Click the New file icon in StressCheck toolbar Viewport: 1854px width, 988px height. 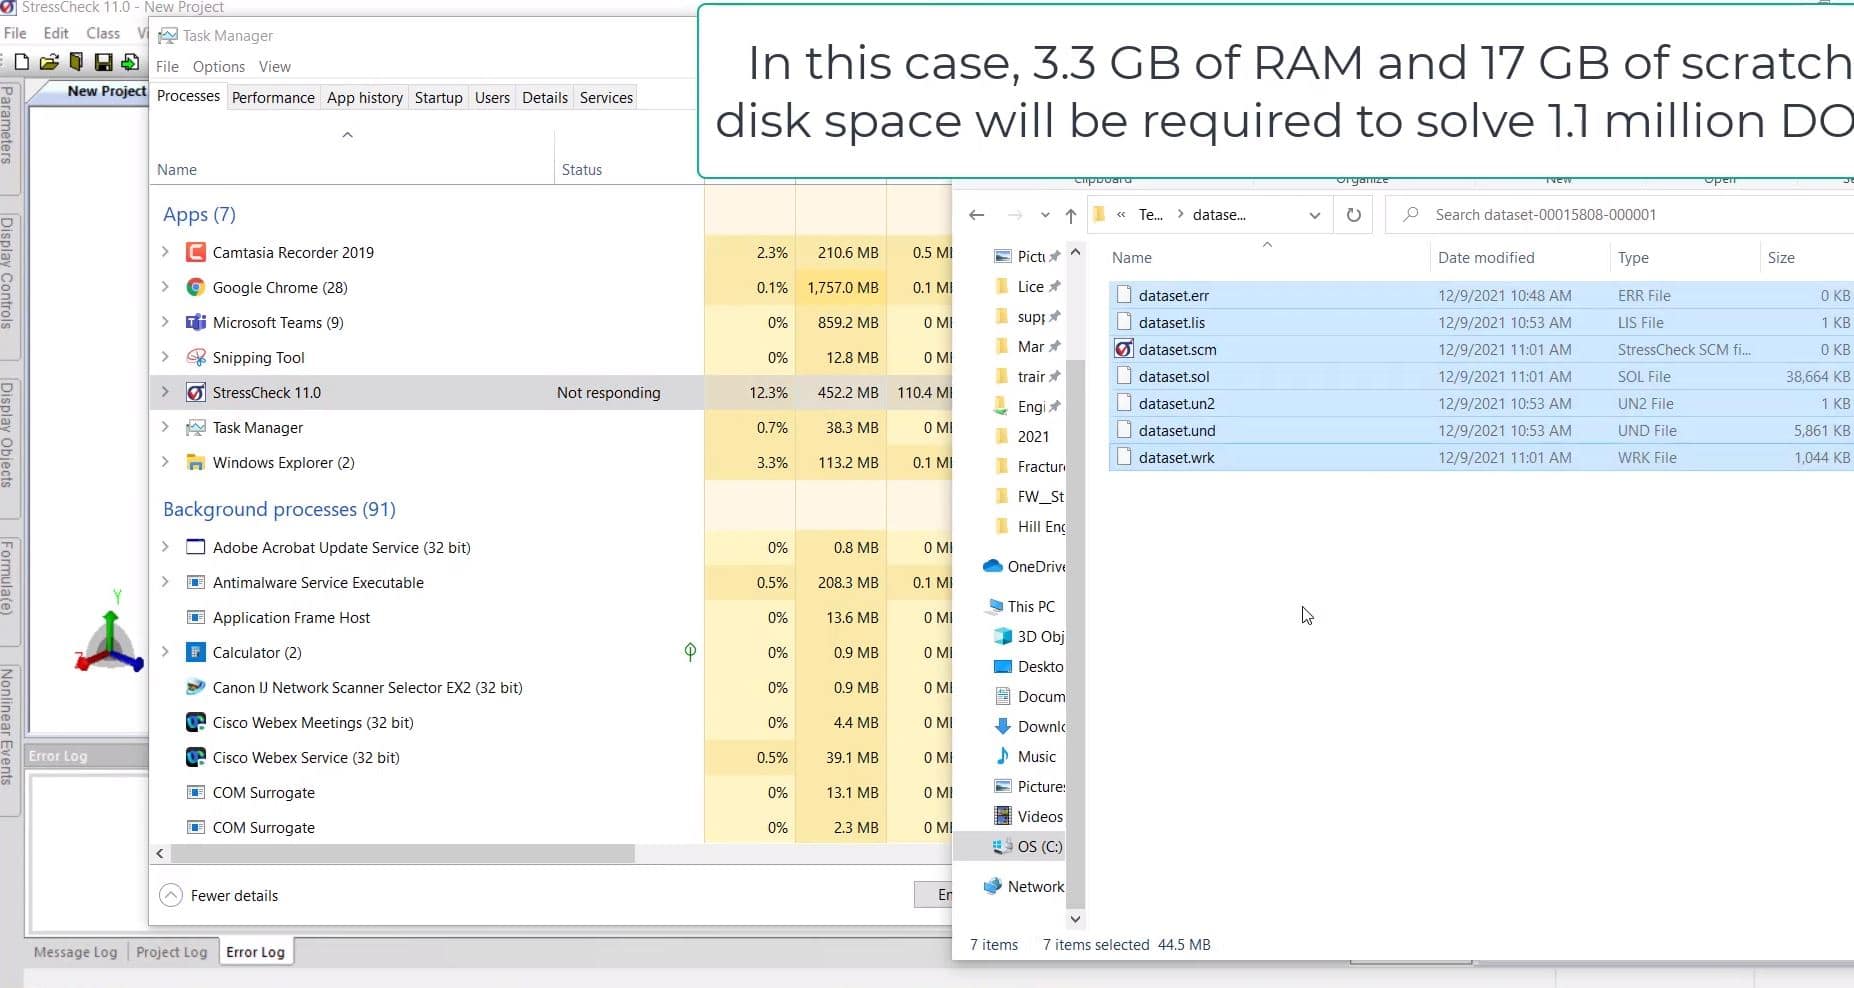click(21, 62)
